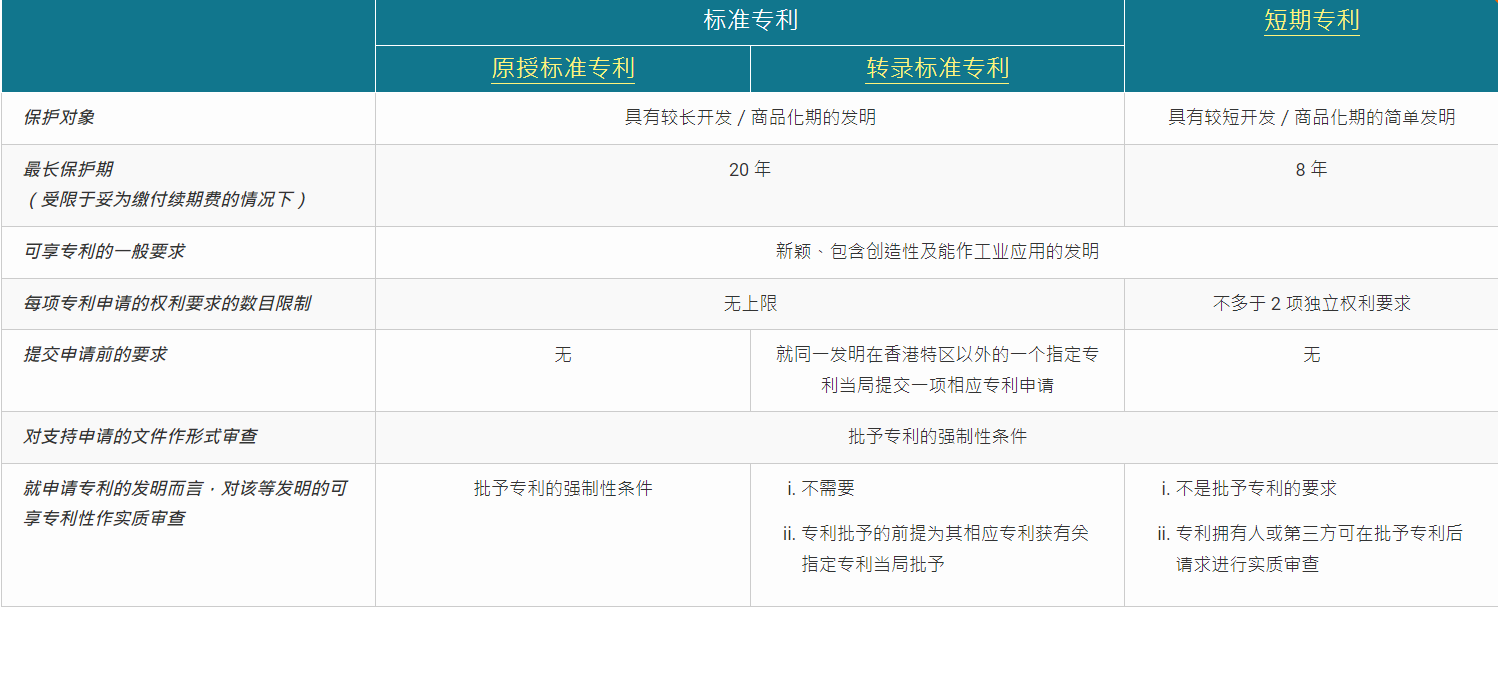This screenshot has height=675, width=1498.
Task: Click the 不是批予专利的要求 list item
Action: coord(1256,488)
